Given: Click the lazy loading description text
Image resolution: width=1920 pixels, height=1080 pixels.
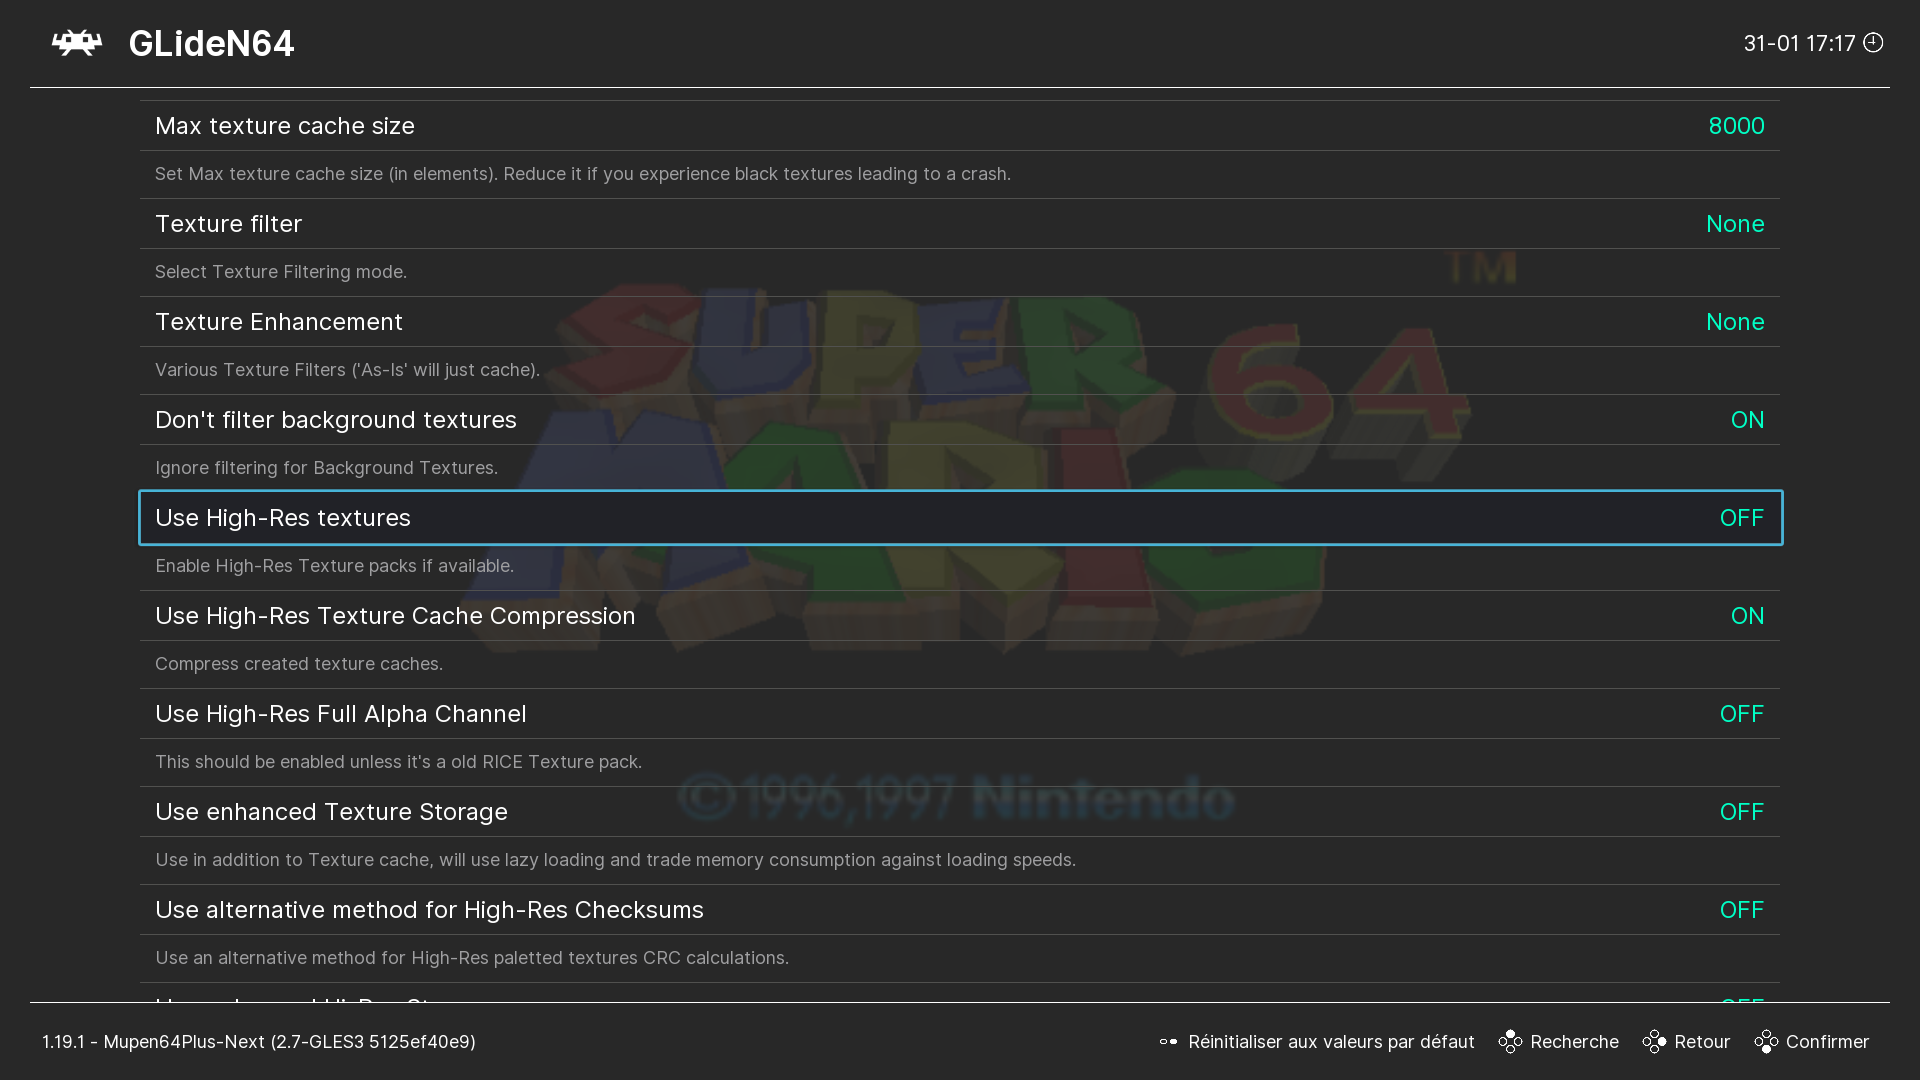Looking at the screenshot, I should [616, 860].
